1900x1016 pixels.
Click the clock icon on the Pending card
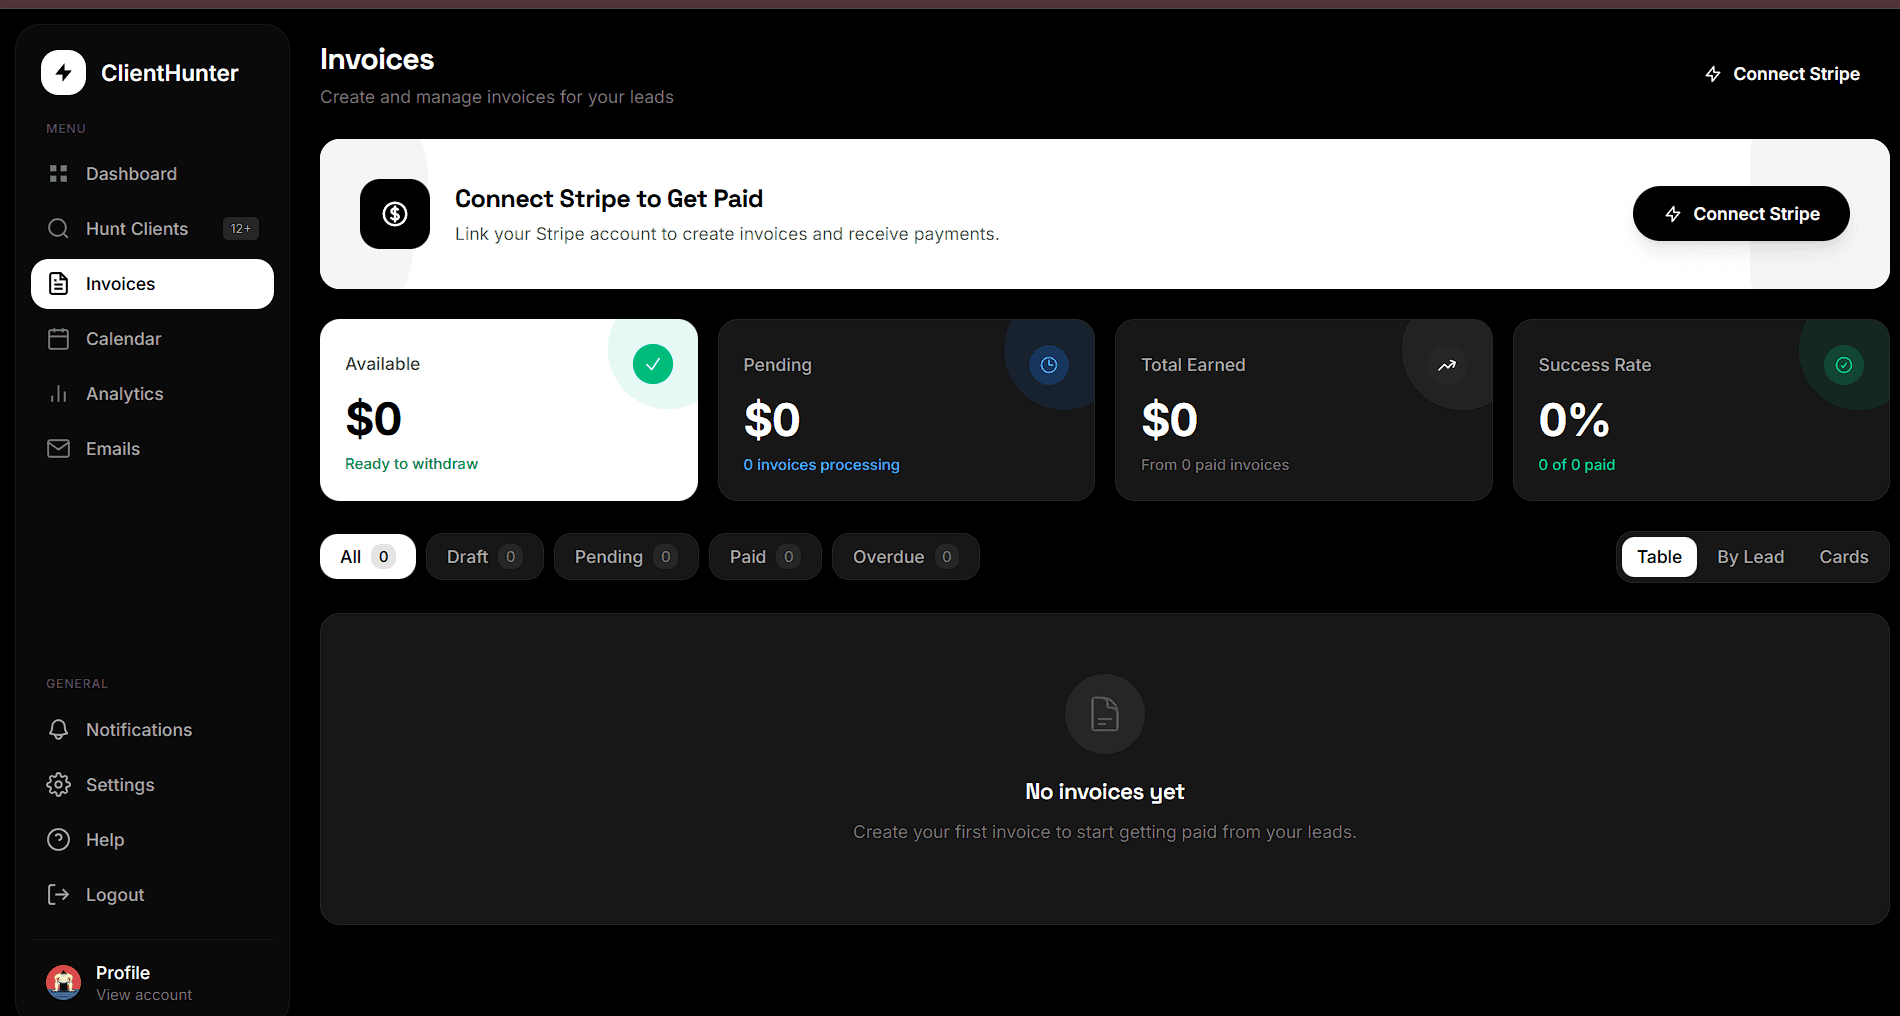(x=1048, y=364)
